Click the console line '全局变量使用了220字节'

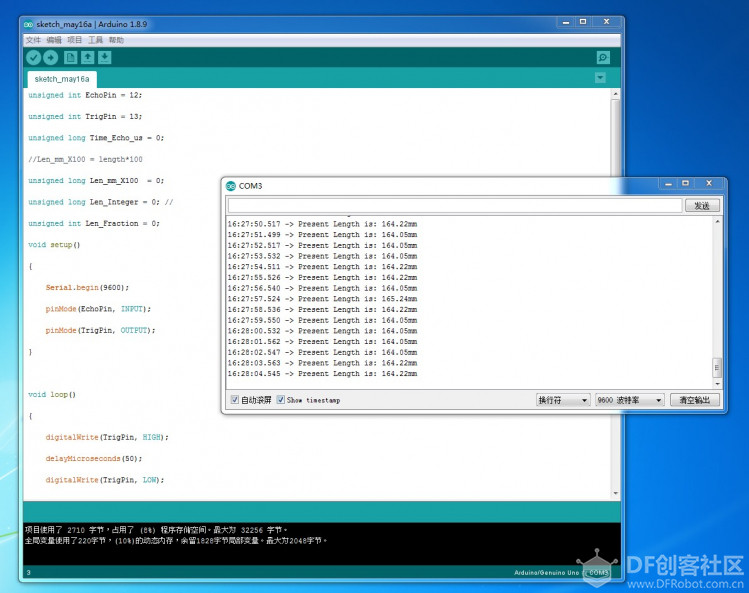tap(65, 541)
